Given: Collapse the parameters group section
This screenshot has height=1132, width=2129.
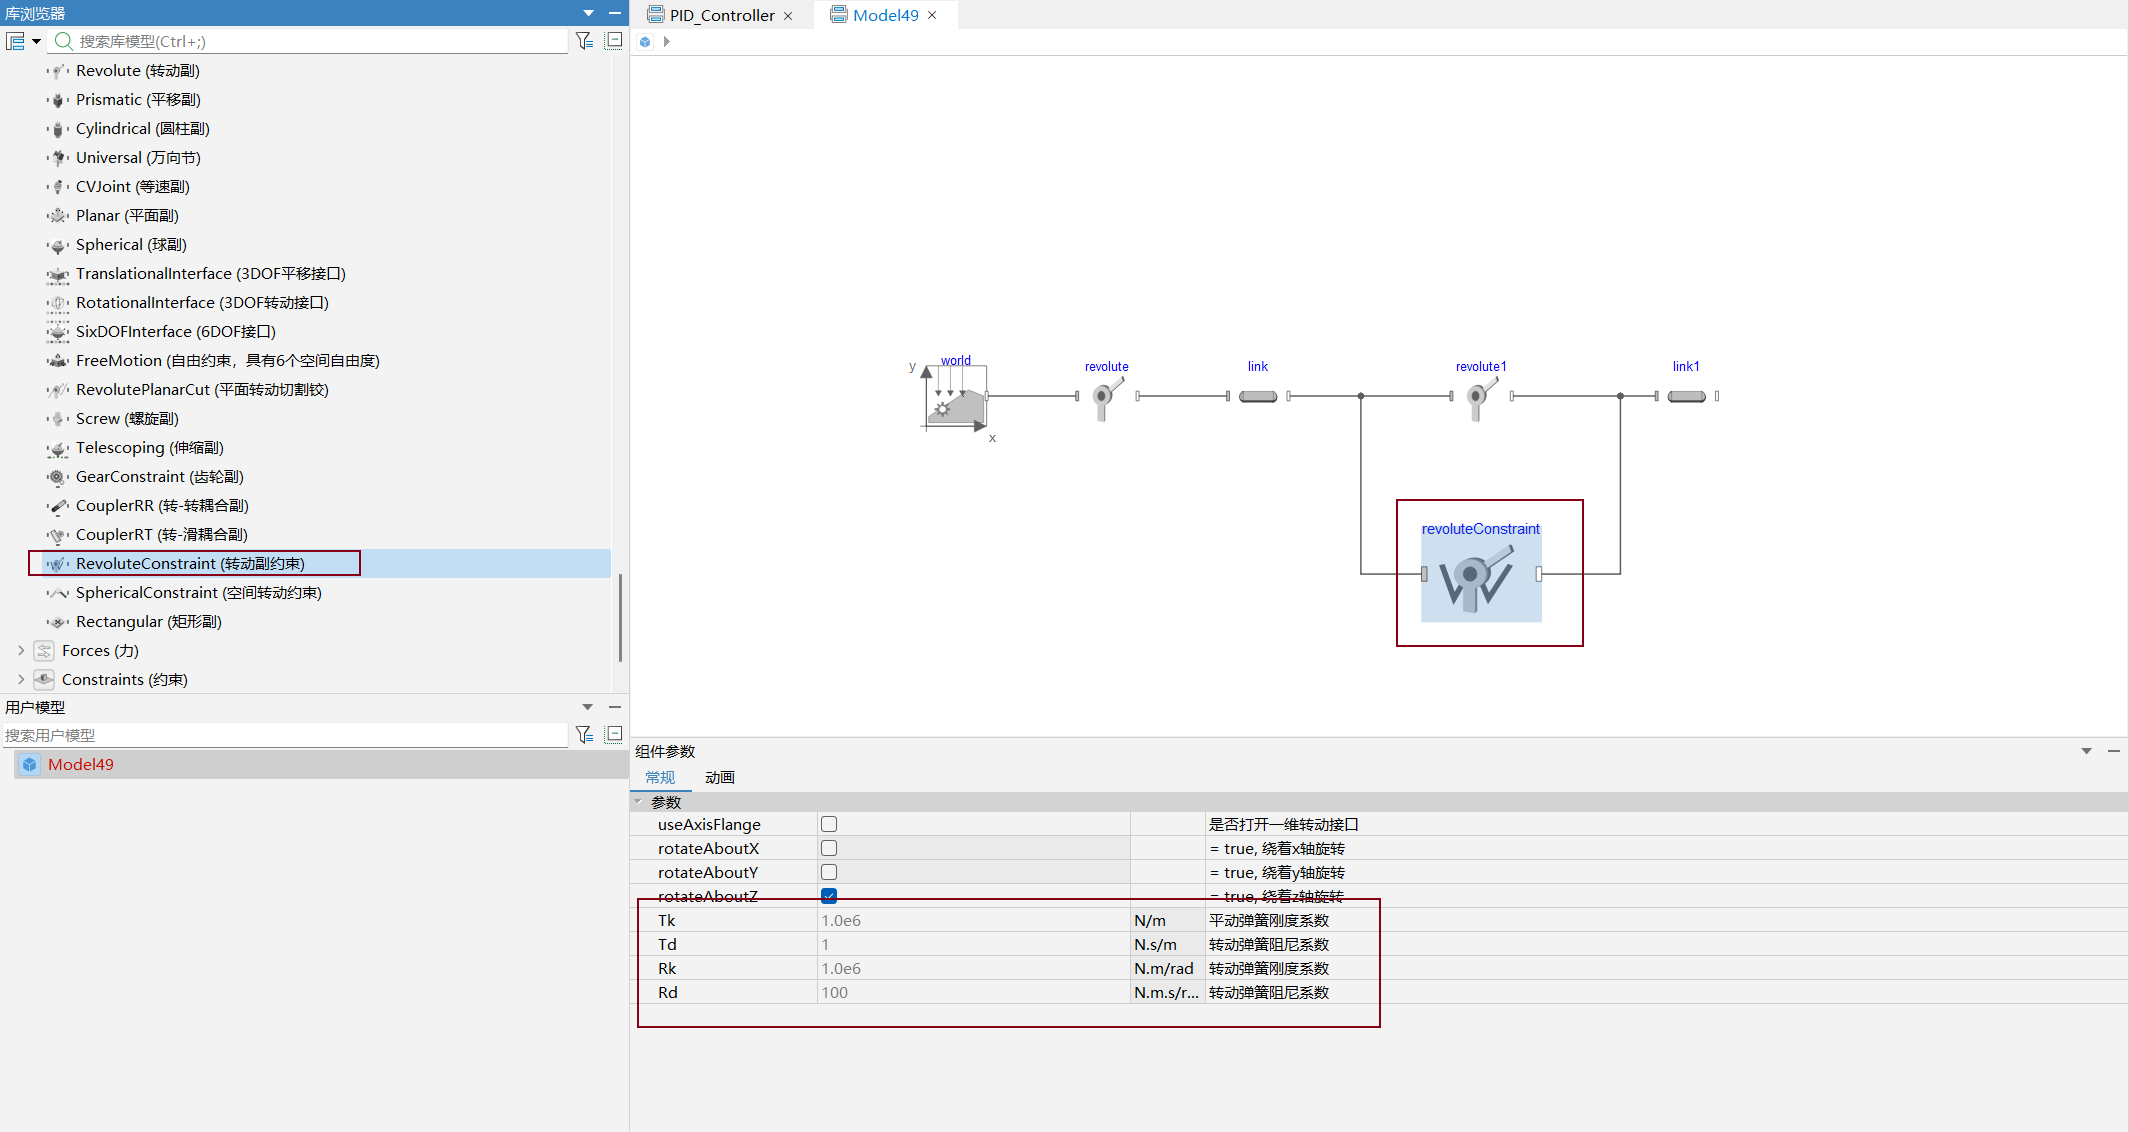Looking at the screenshot, I should [638, 802].
